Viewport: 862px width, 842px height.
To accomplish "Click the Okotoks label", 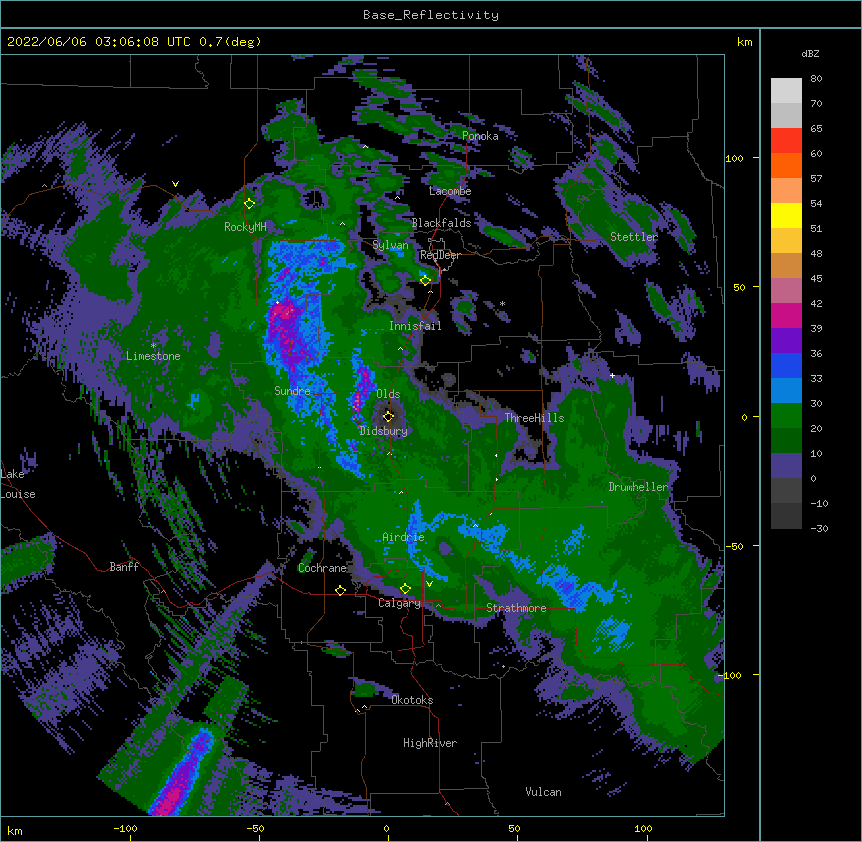I will 412,700.
